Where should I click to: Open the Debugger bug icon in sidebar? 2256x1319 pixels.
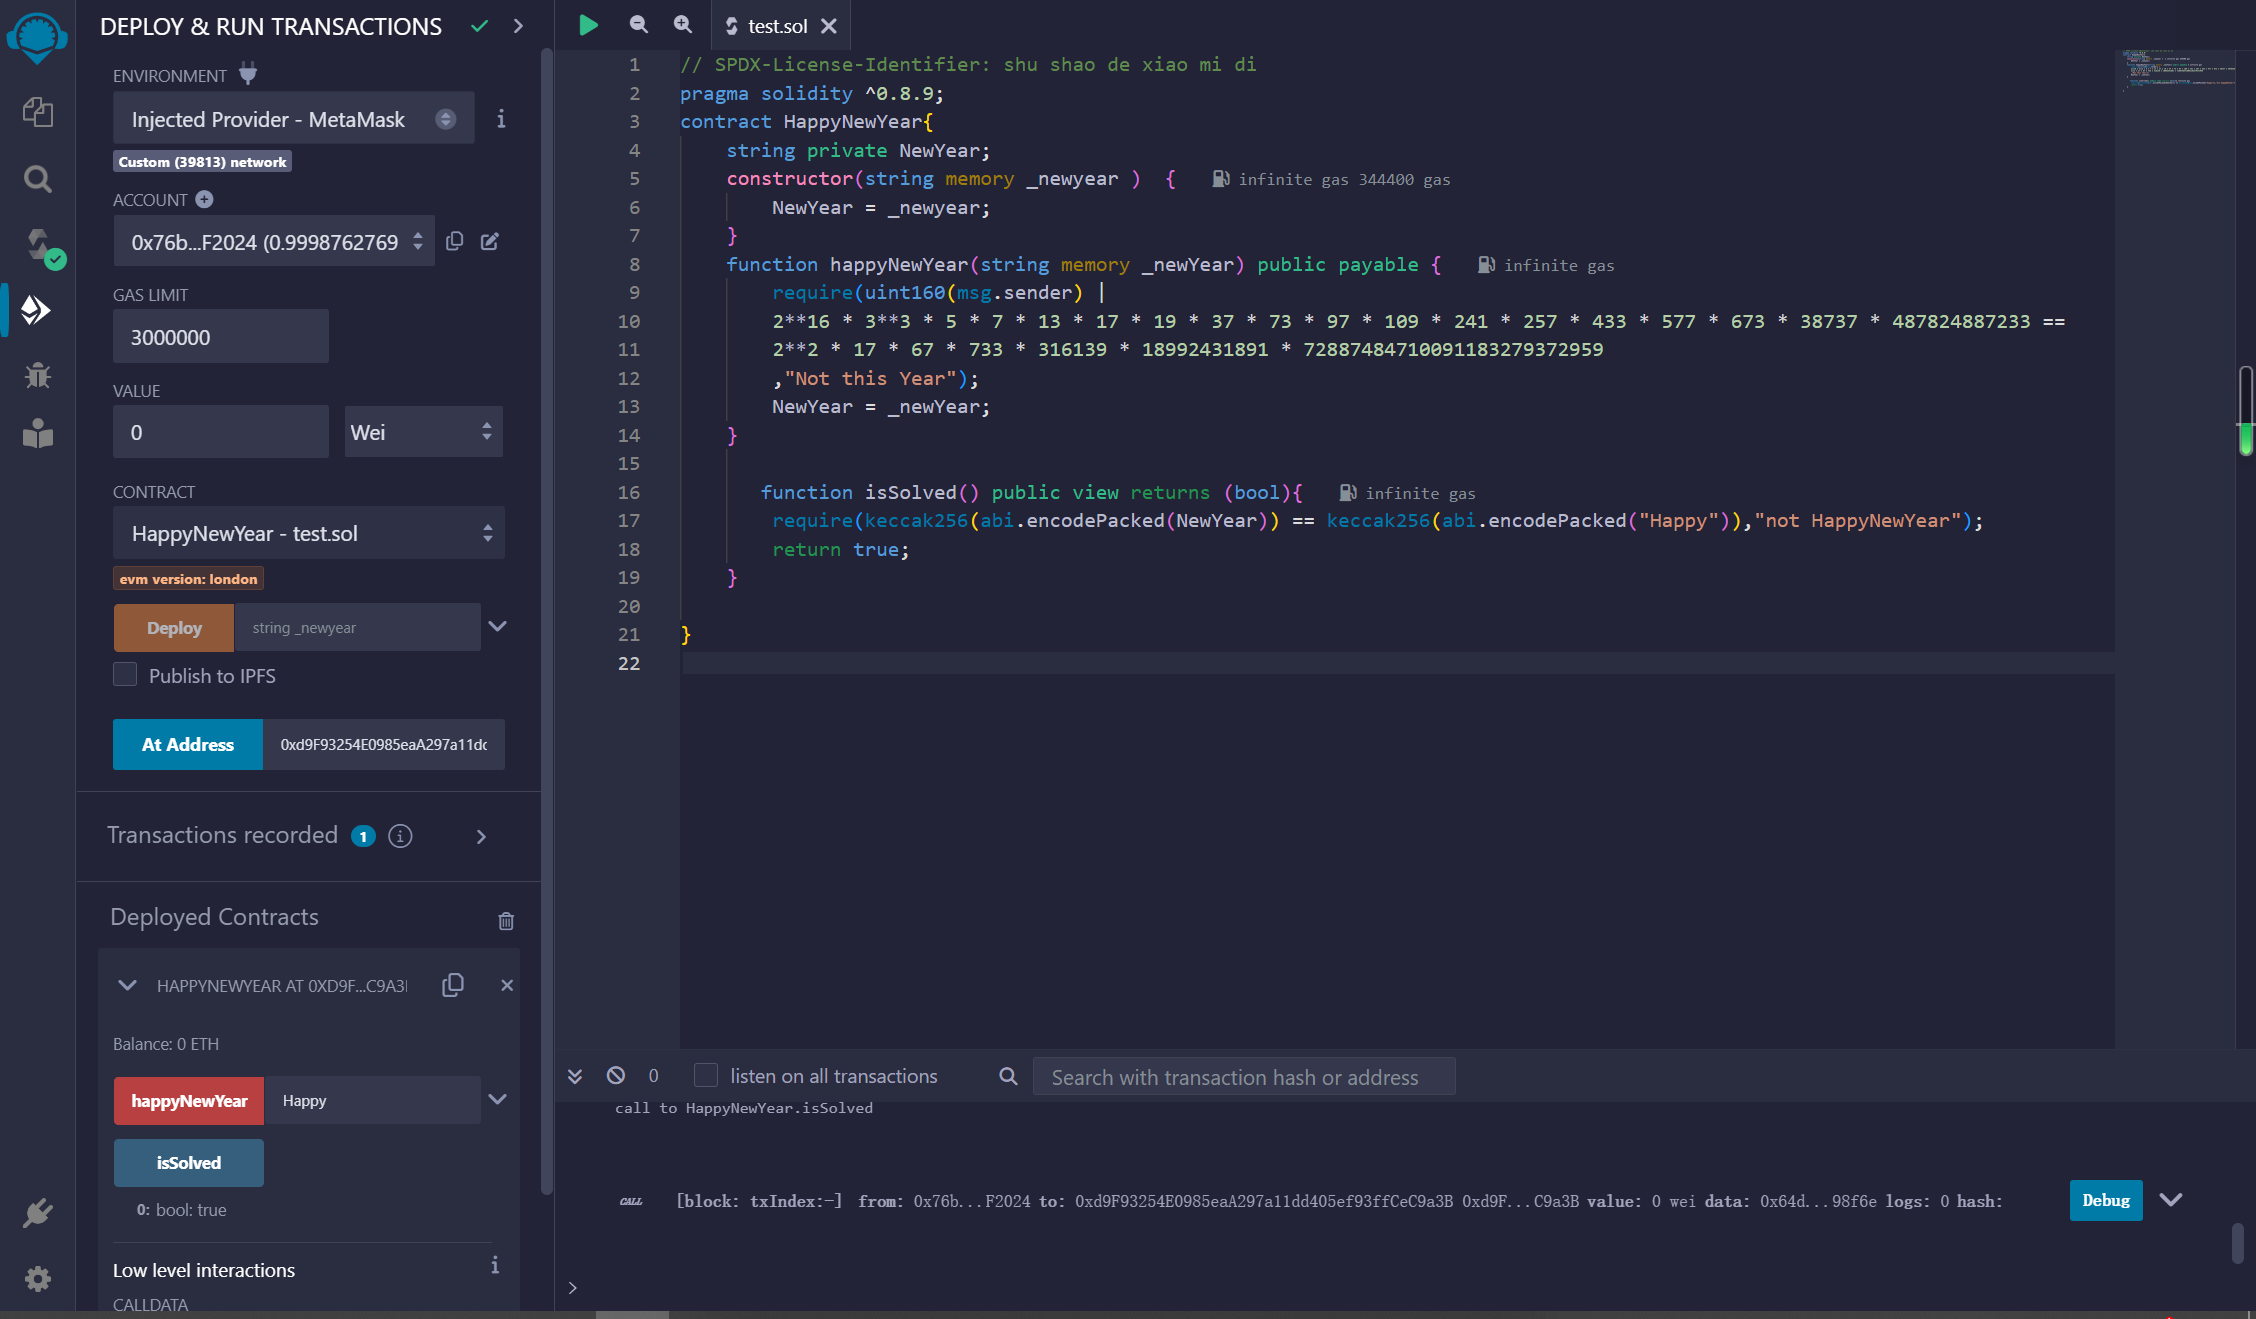tap(37, 375)
